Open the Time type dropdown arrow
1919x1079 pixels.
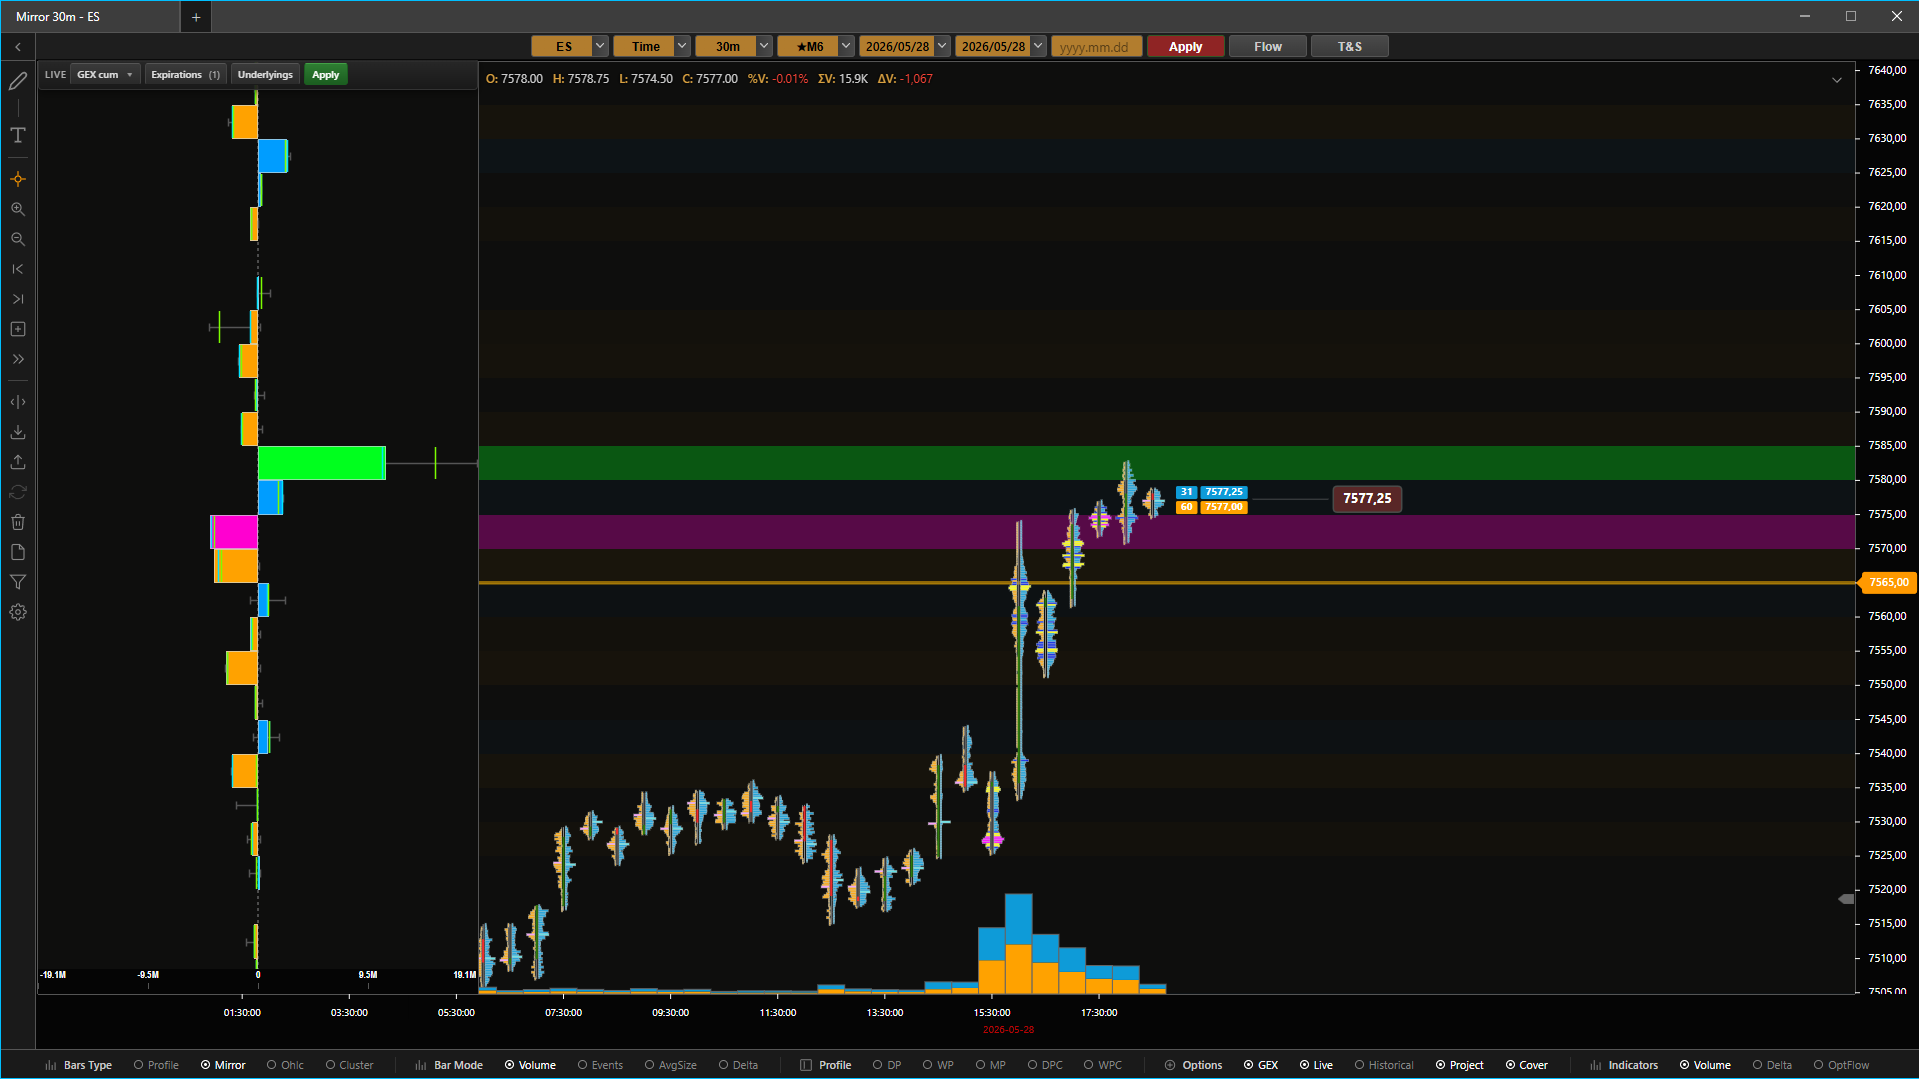pyautogui.click(x=682, y=46)
